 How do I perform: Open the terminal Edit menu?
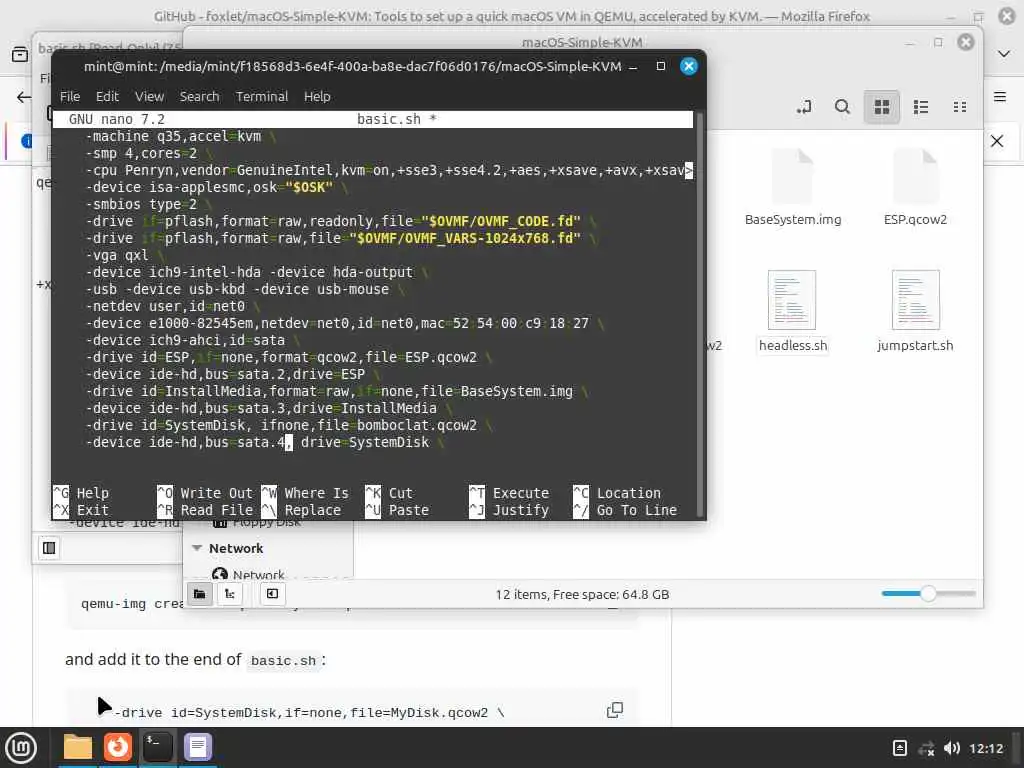point(107,96)
